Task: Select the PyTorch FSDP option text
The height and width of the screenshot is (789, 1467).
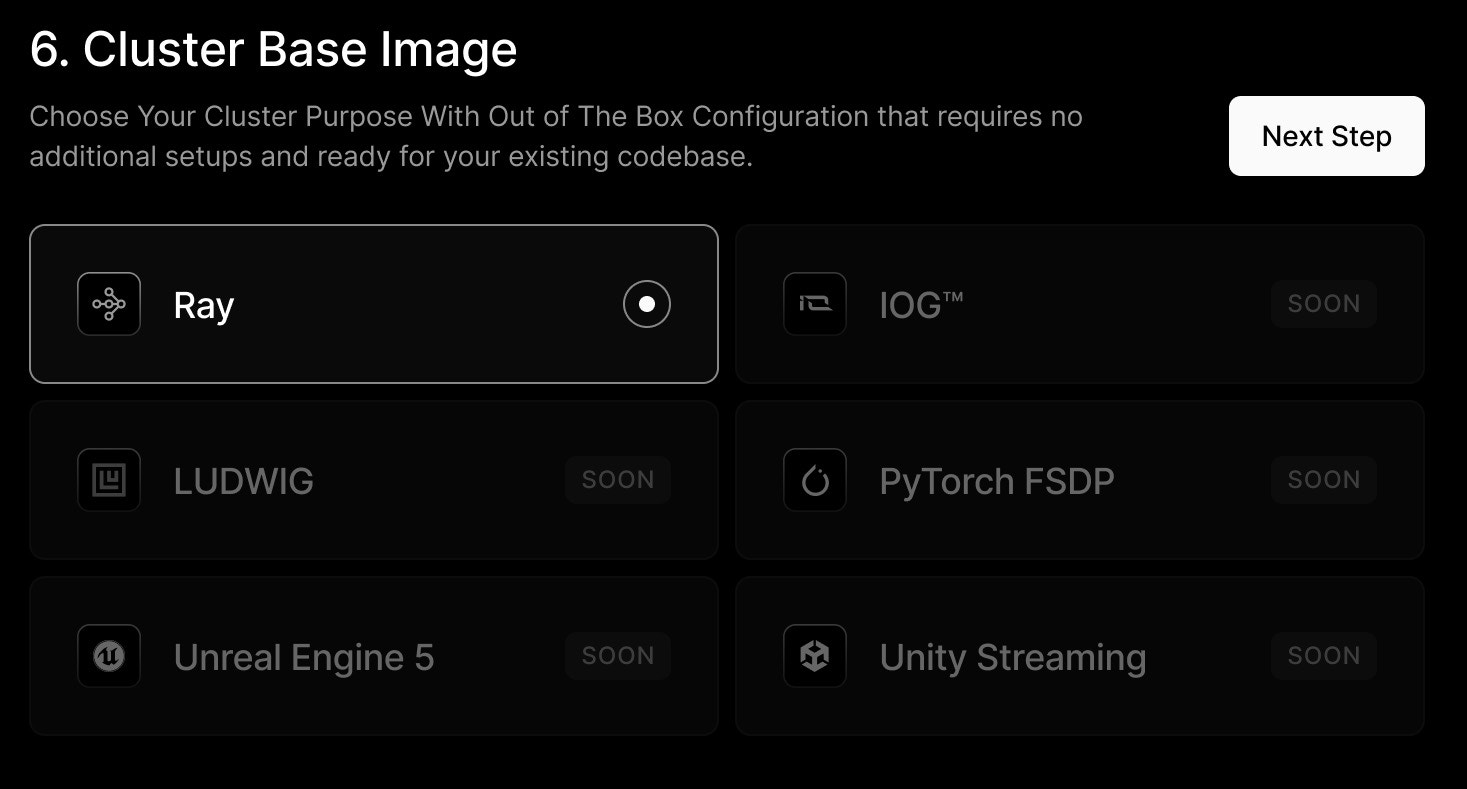Action: click(997, 482)
